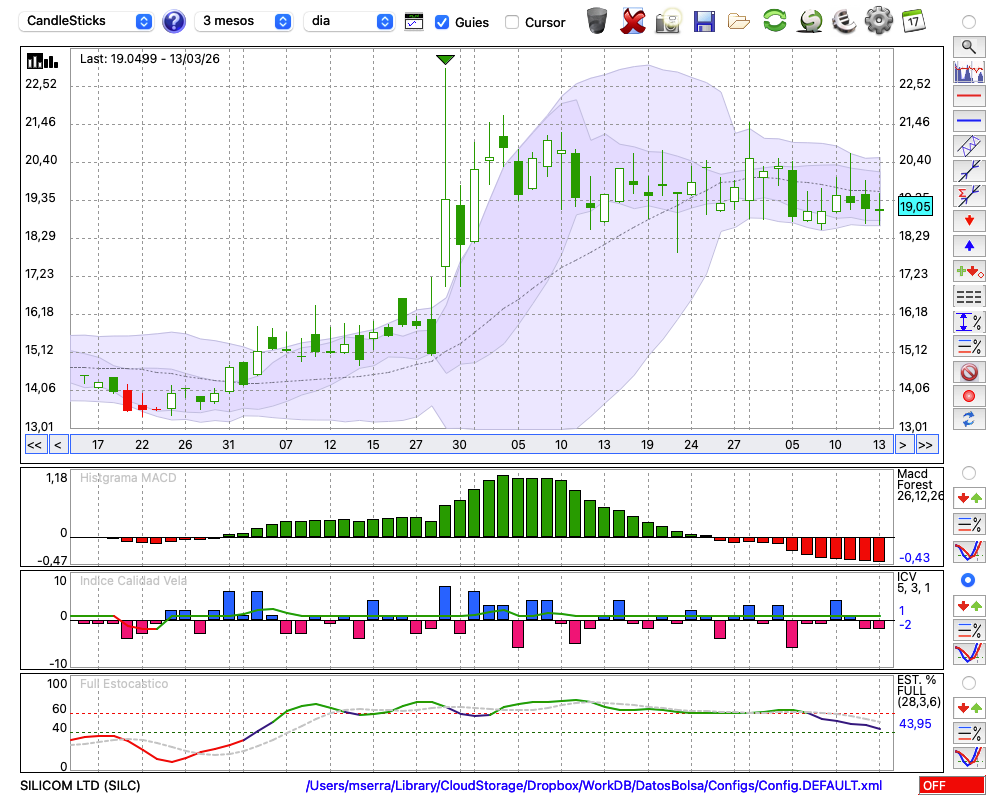Click the Config.DEFAULT.xml file path link
The width and height of the screenshot is (1000, 800).
click(x=594, y=786)
